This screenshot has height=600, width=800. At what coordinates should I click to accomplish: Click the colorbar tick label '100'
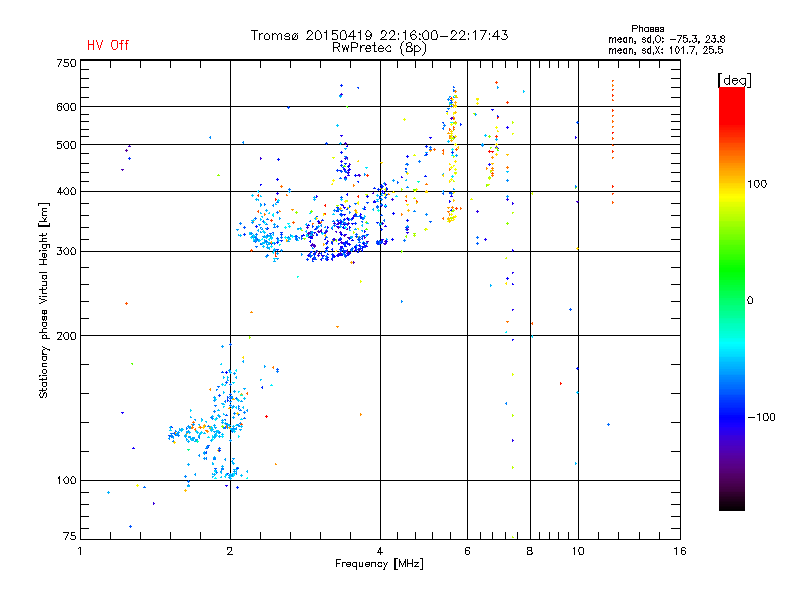point(757,184)
